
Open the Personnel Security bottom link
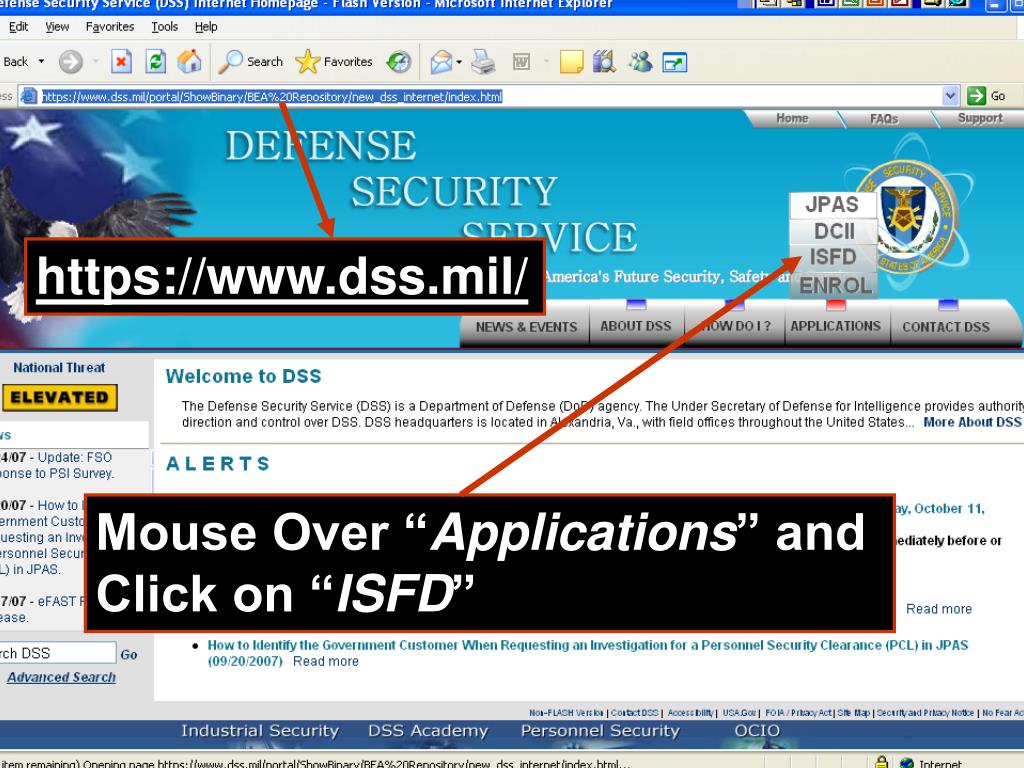click(600, 731)
